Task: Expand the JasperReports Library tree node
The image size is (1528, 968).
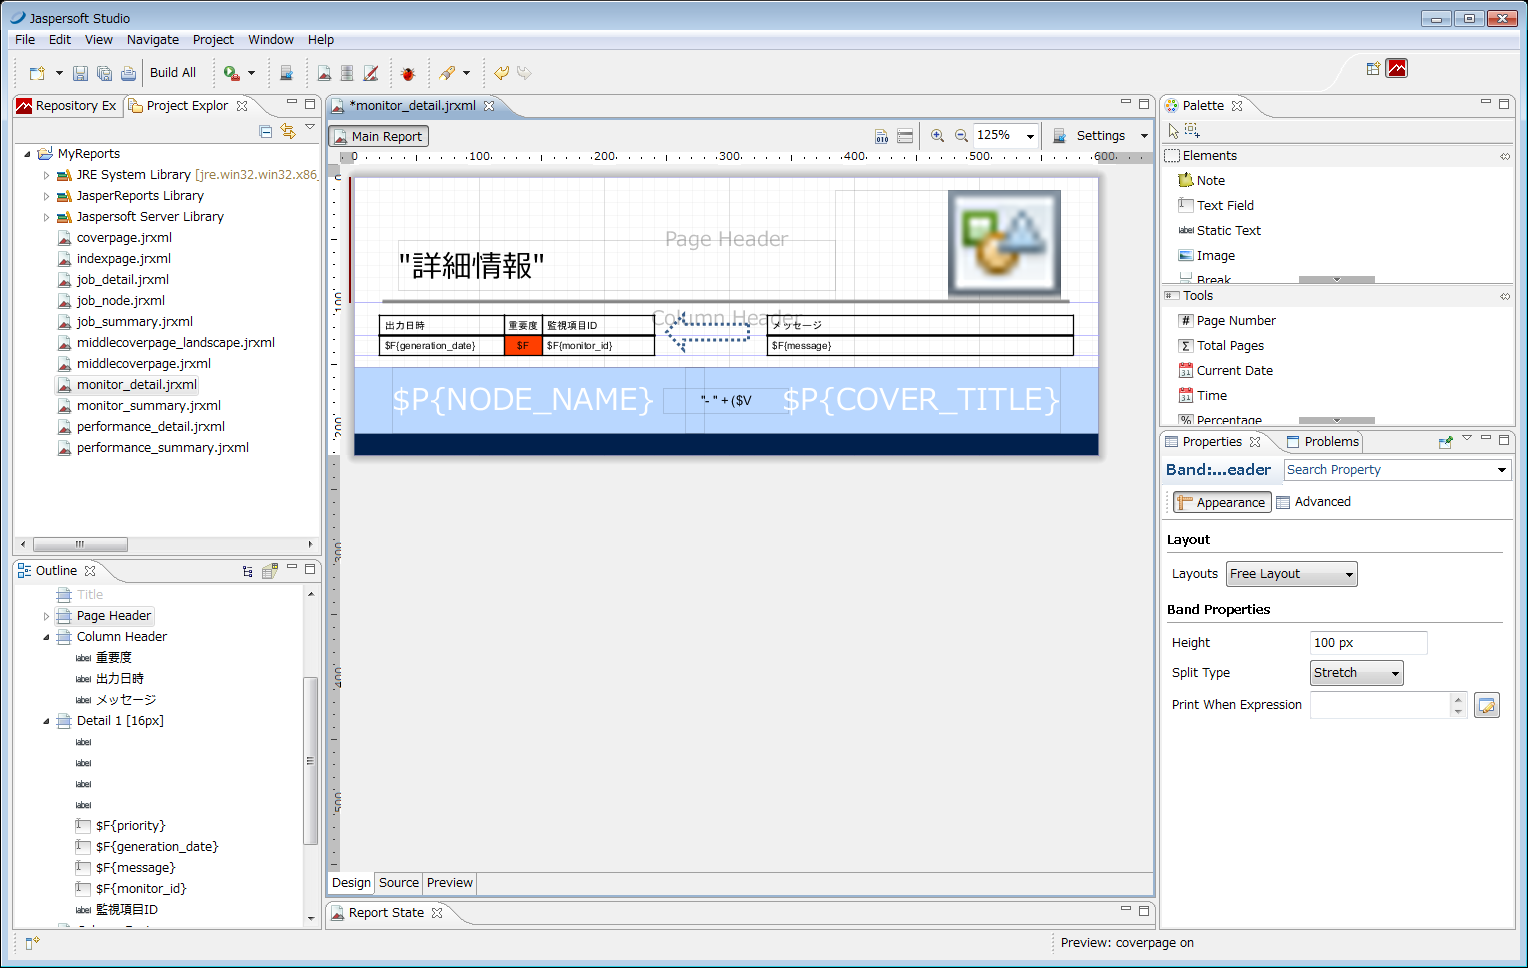Action: (45, 195)
